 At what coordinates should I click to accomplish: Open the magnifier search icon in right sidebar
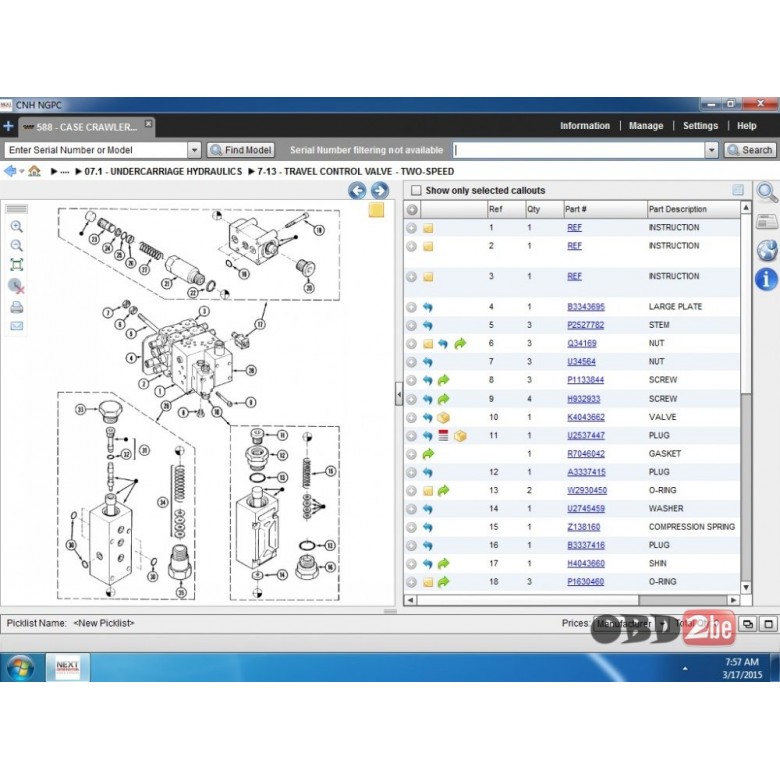coord(766,192)
